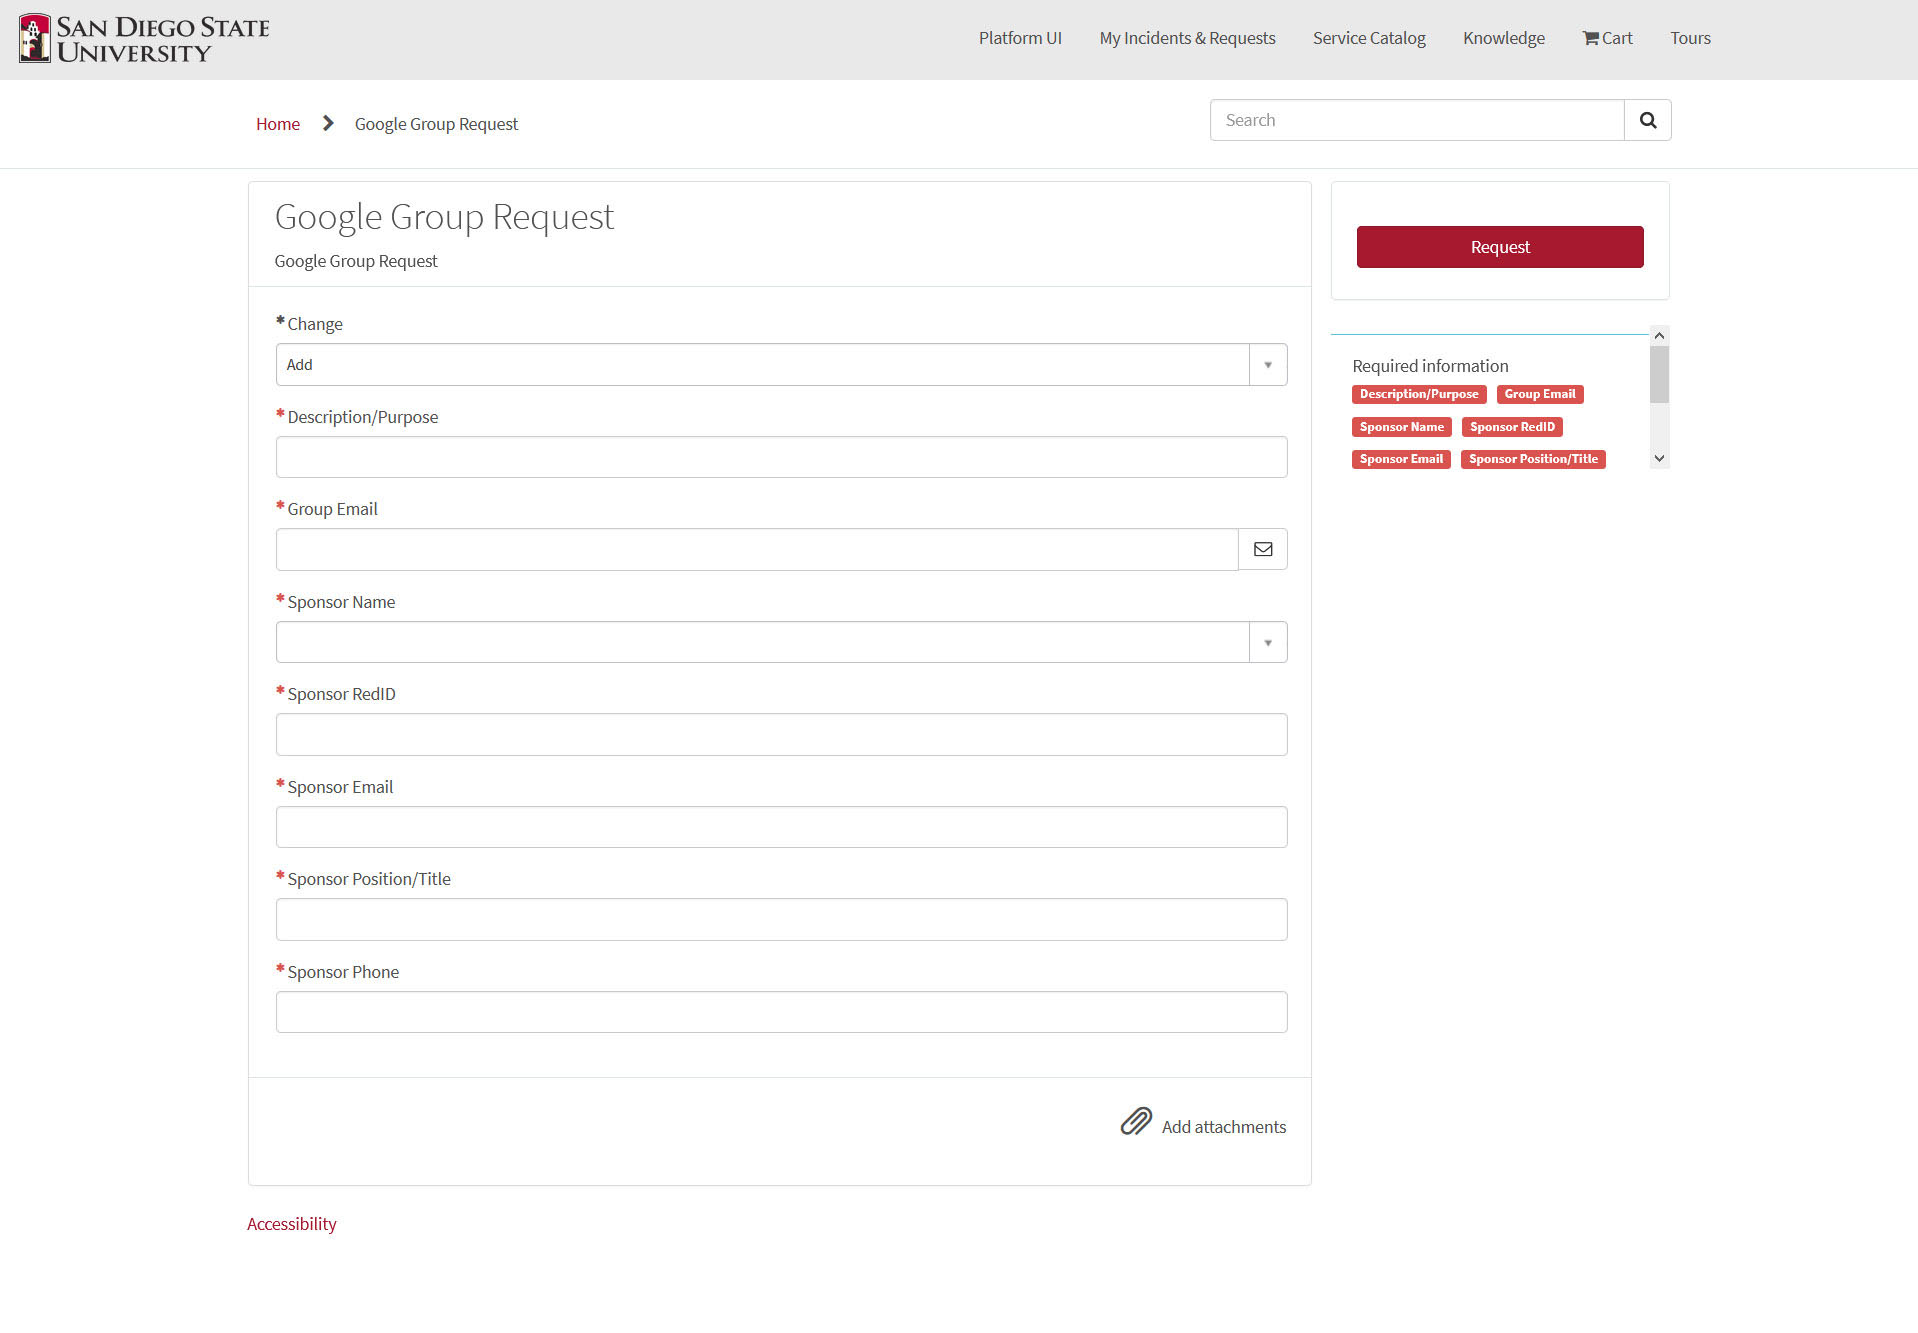Click the breadcrumb chevron after Home
The image size is (1918, 1333).
tap(328, 123)
